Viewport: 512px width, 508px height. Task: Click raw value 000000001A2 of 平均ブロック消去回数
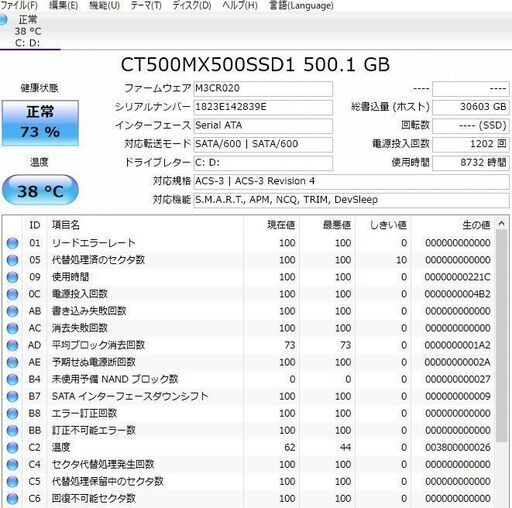[x=457, y=345]
